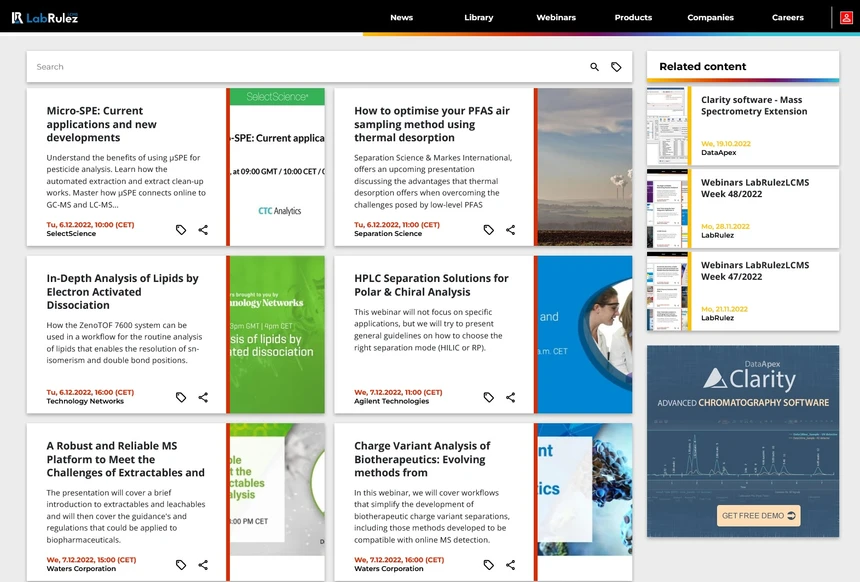Image resolution: width=860 pixels, height=582 pixels.
Task: Click the SelectScience organizer name
Action: click(x=71, y=234)
